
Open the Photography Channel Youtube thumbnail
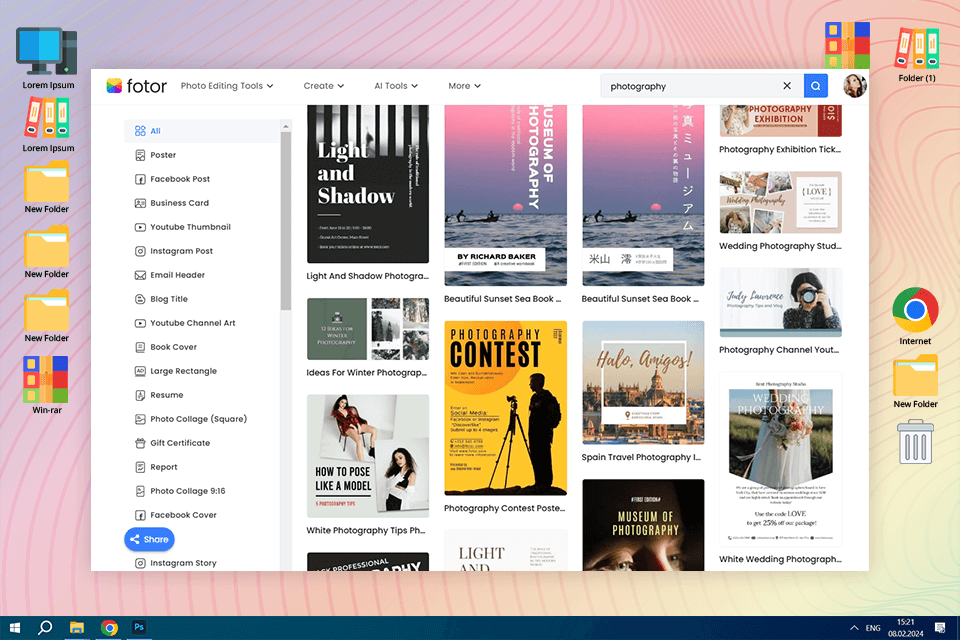(781, 303)
